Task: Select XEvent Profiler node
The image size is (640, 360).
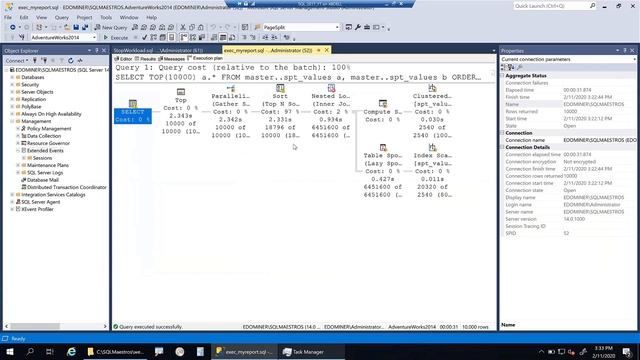Action: (x=37, y=209)
